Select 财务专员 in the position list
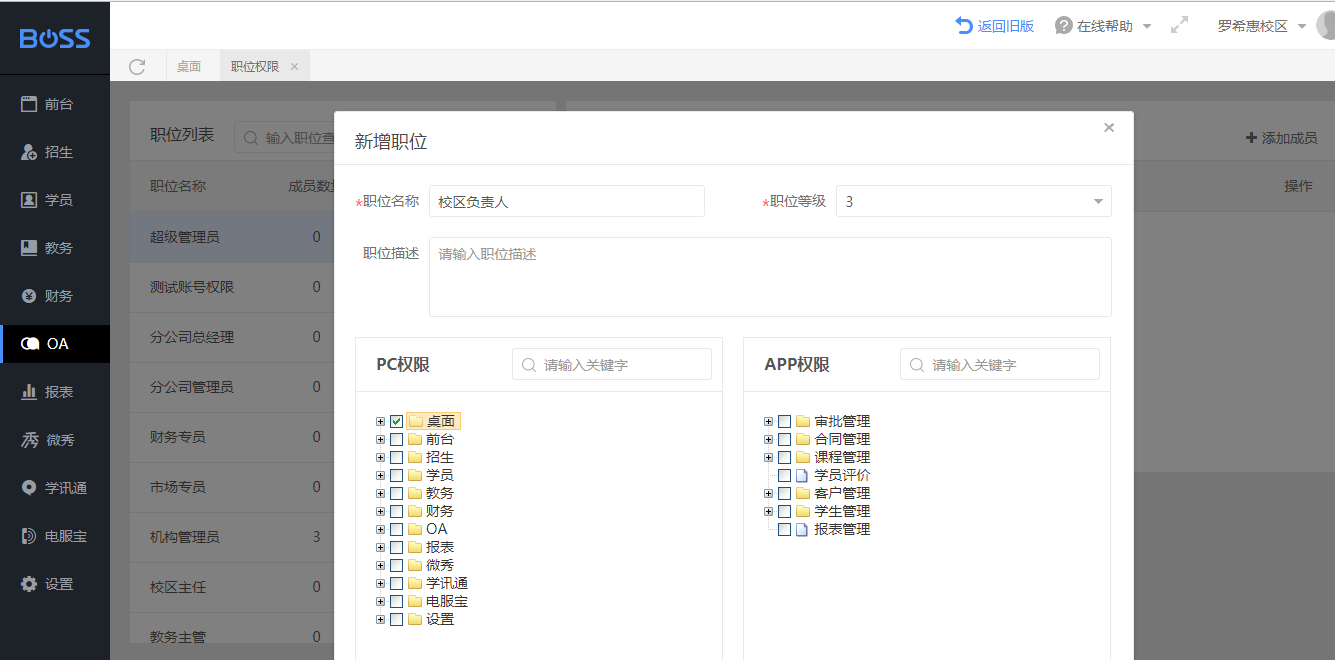Screen dimensions: 1335x660 coord(232,437)
